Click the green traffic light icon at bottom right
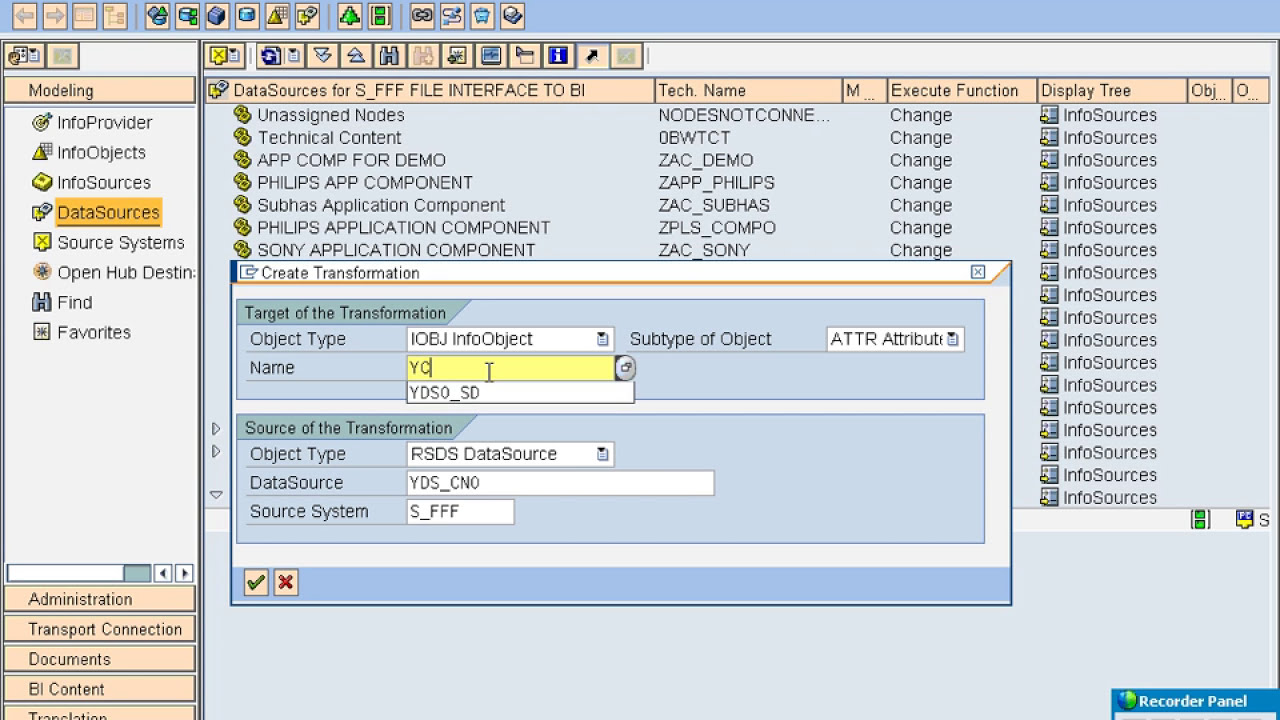Viewport: 1280px width, 720px height. (1200, 520)
